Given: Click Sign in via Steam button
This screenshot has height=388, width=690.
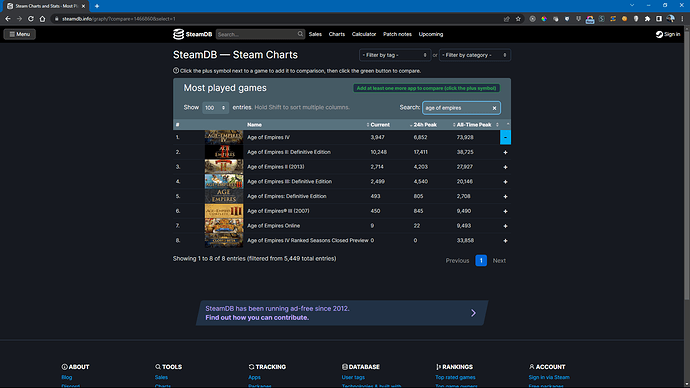Looking at the screenshot, I should click(x=549, y=377).
